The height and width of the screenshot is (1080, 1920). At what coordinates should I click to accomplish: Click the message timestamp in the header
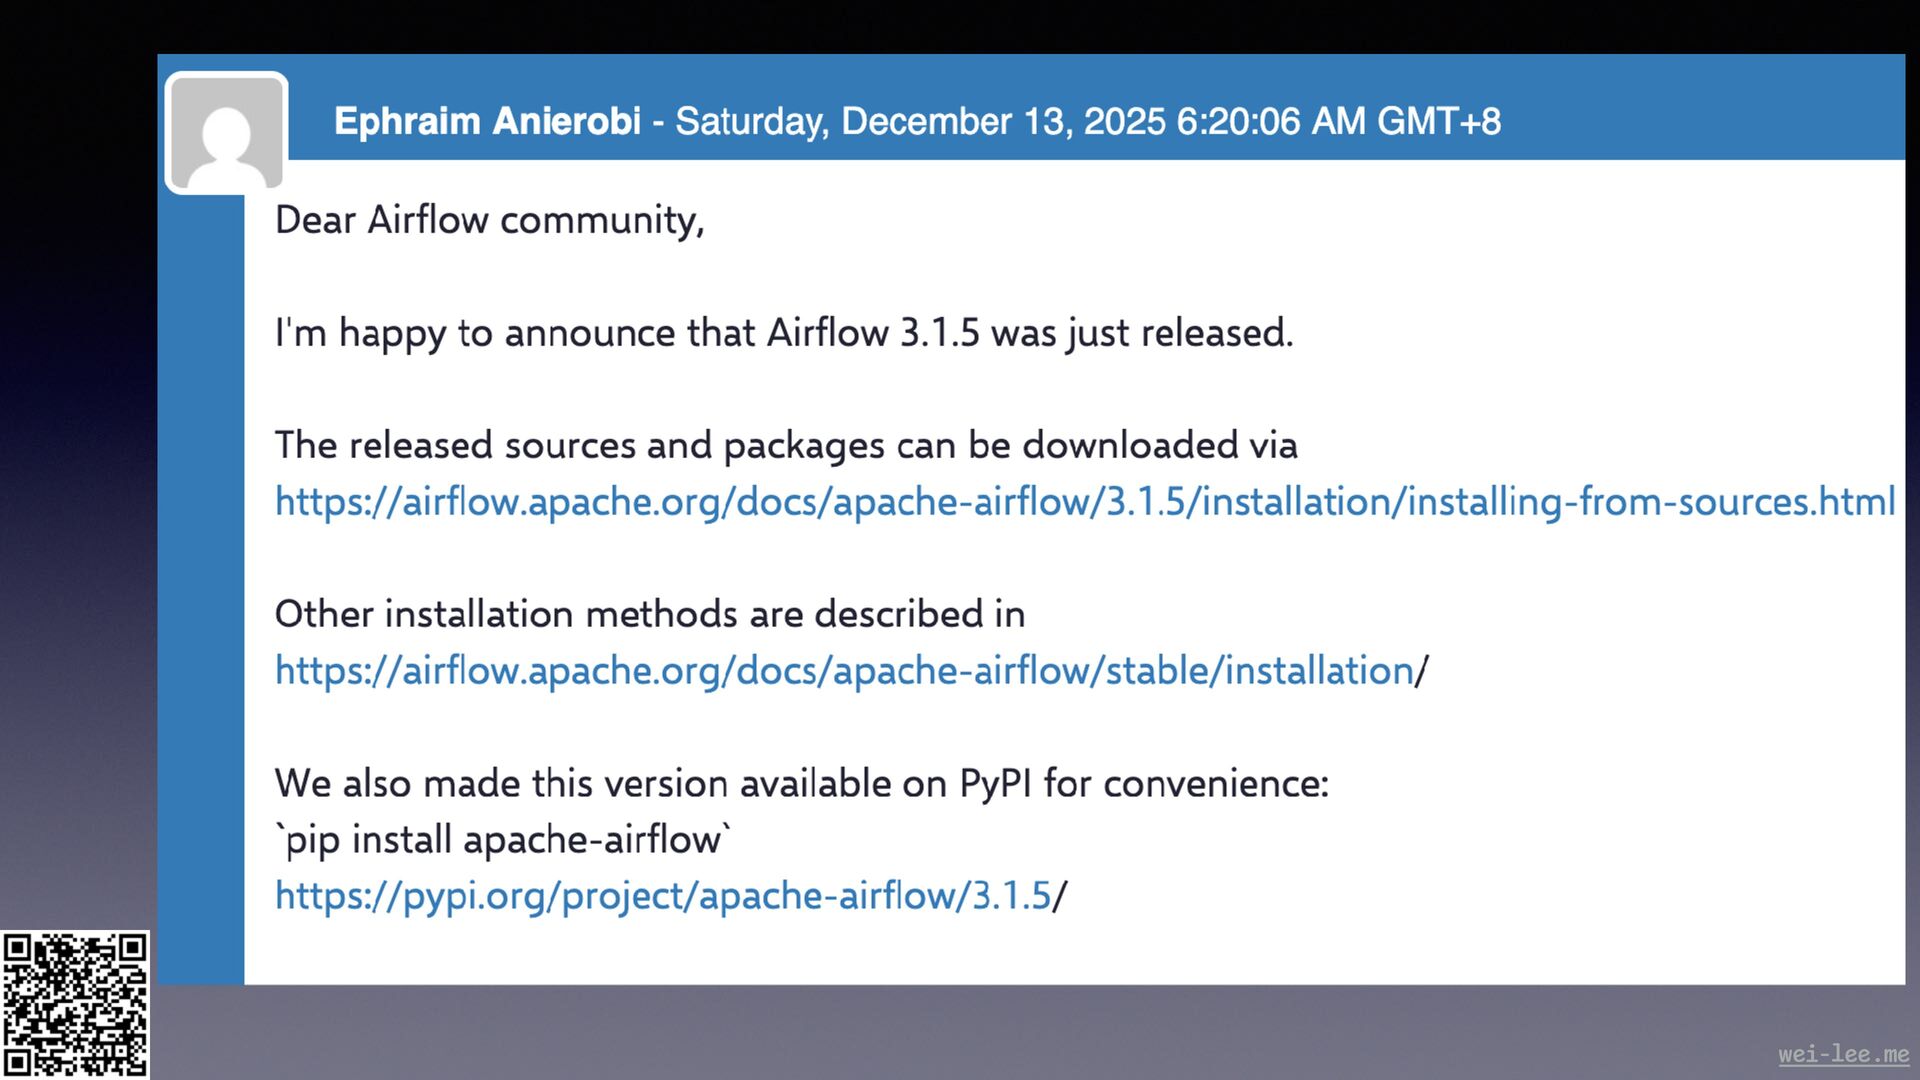pyautogui.click(x=1087, y=121)
